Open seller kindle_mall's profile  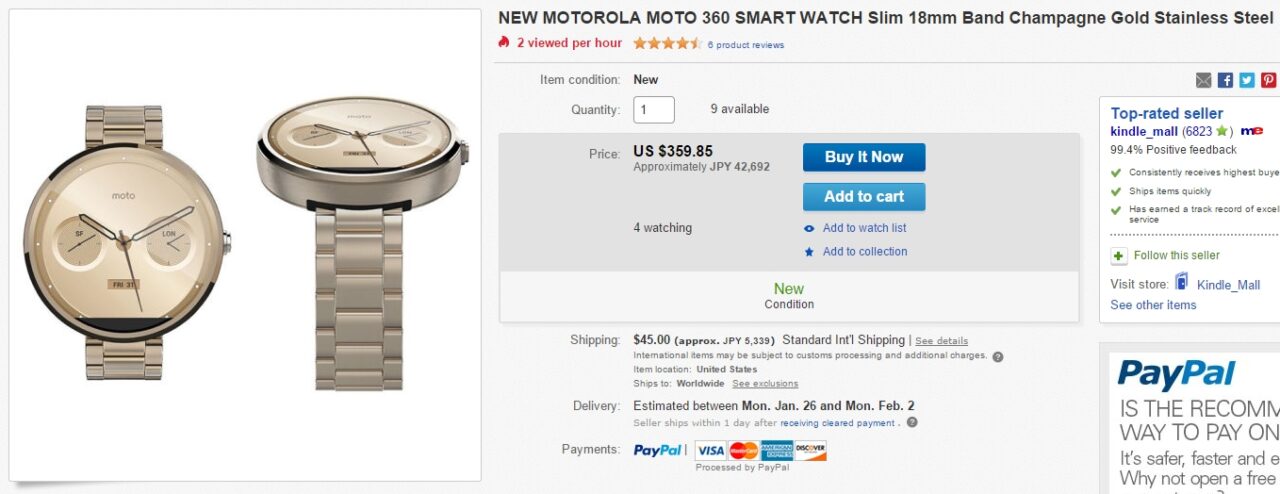pos(1144,131)
